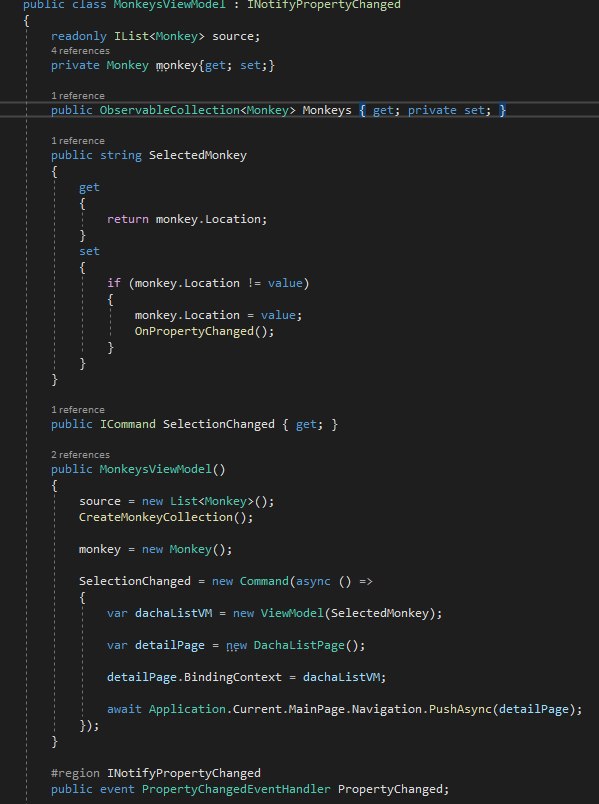Click Command in "new Command("
This screenshot has width=599, height=804.
point(264,581)
